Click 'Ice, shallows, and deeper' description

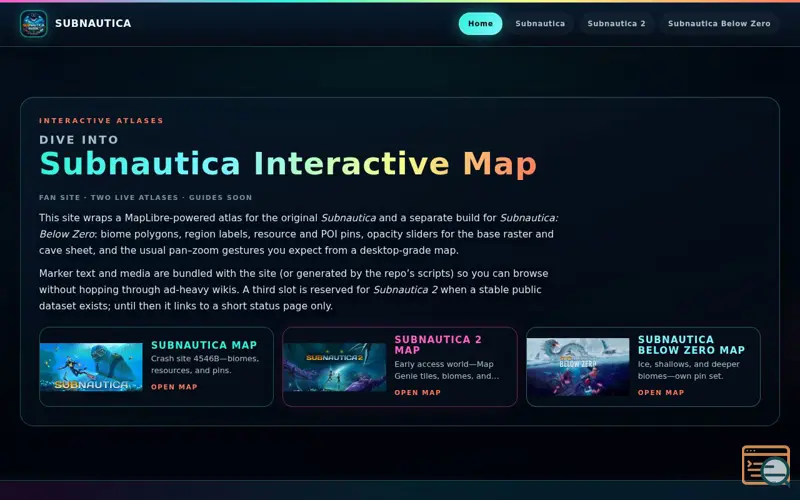tap(689, 370)
